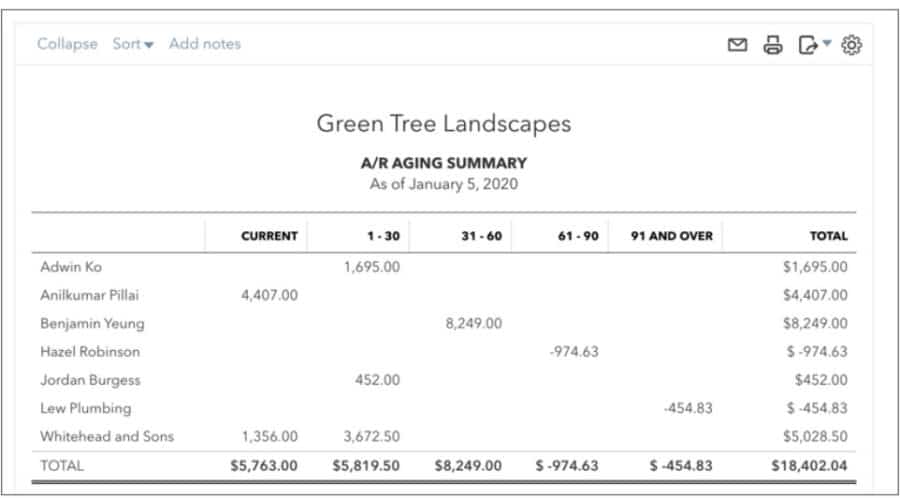The image size is (900, 498).
Task: Click the grand total $18,402.04
Action: pyautogui.click(x=809, y=466)
